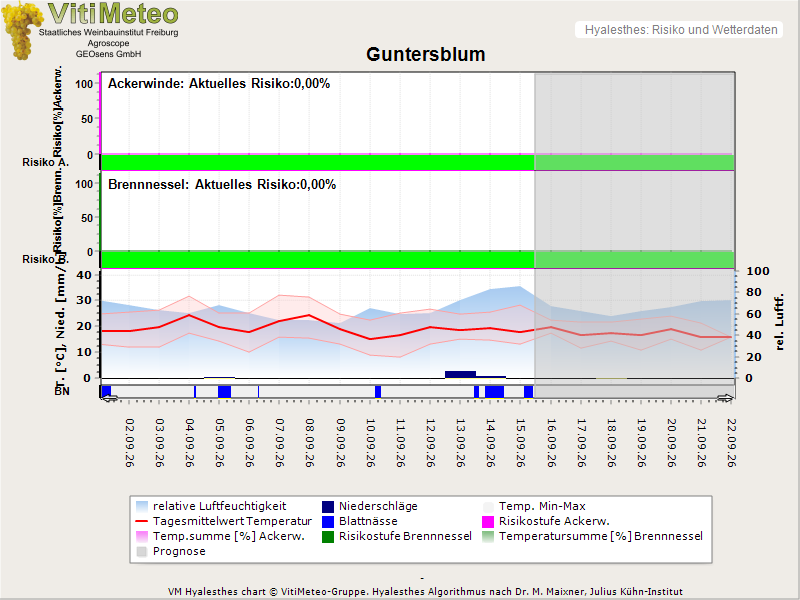800x600 pixels.
Task: Click the Blattnässe legend swatch
Action: pos(328,521)
